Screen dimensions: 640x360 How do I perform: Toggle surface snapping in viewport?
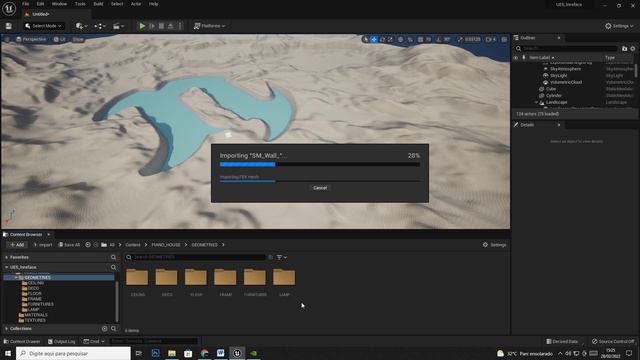410,39
